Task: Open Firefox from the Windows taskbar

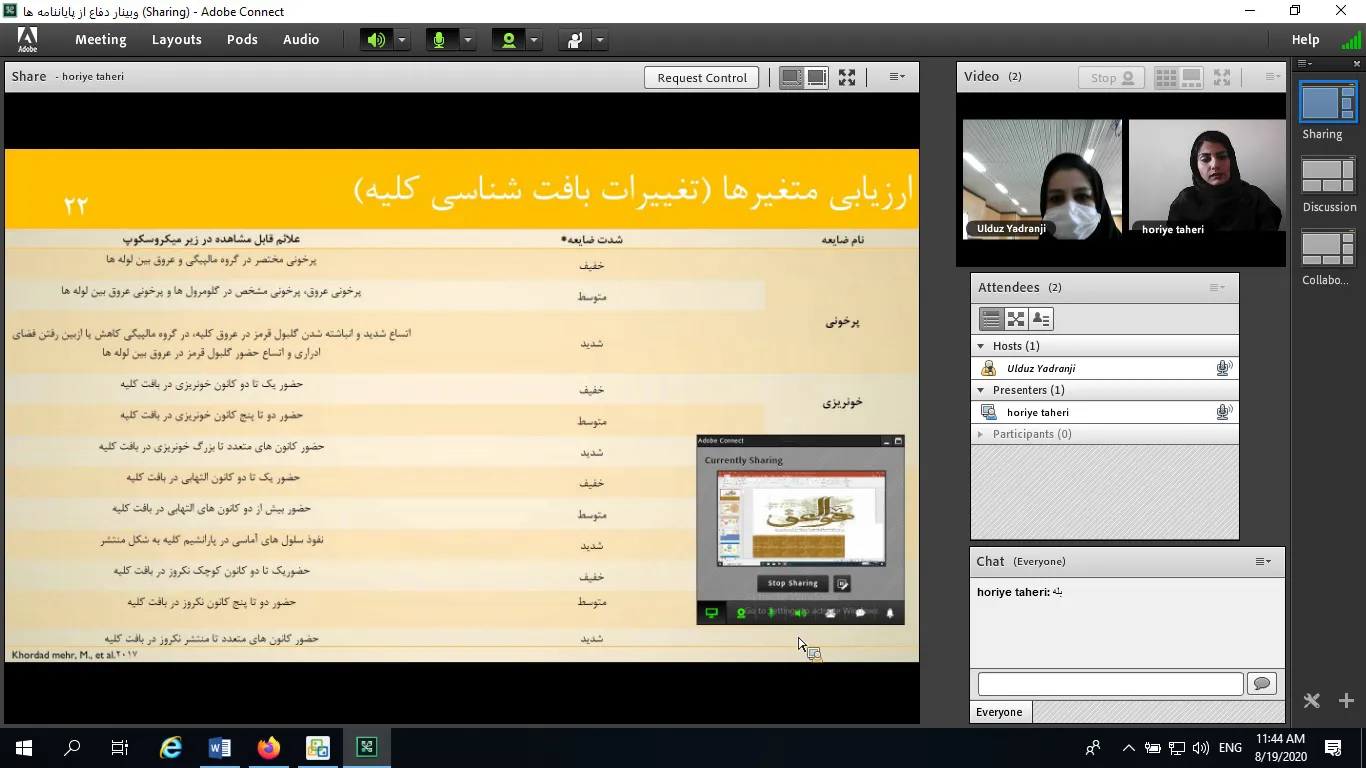Action: (x=268, y=747)
